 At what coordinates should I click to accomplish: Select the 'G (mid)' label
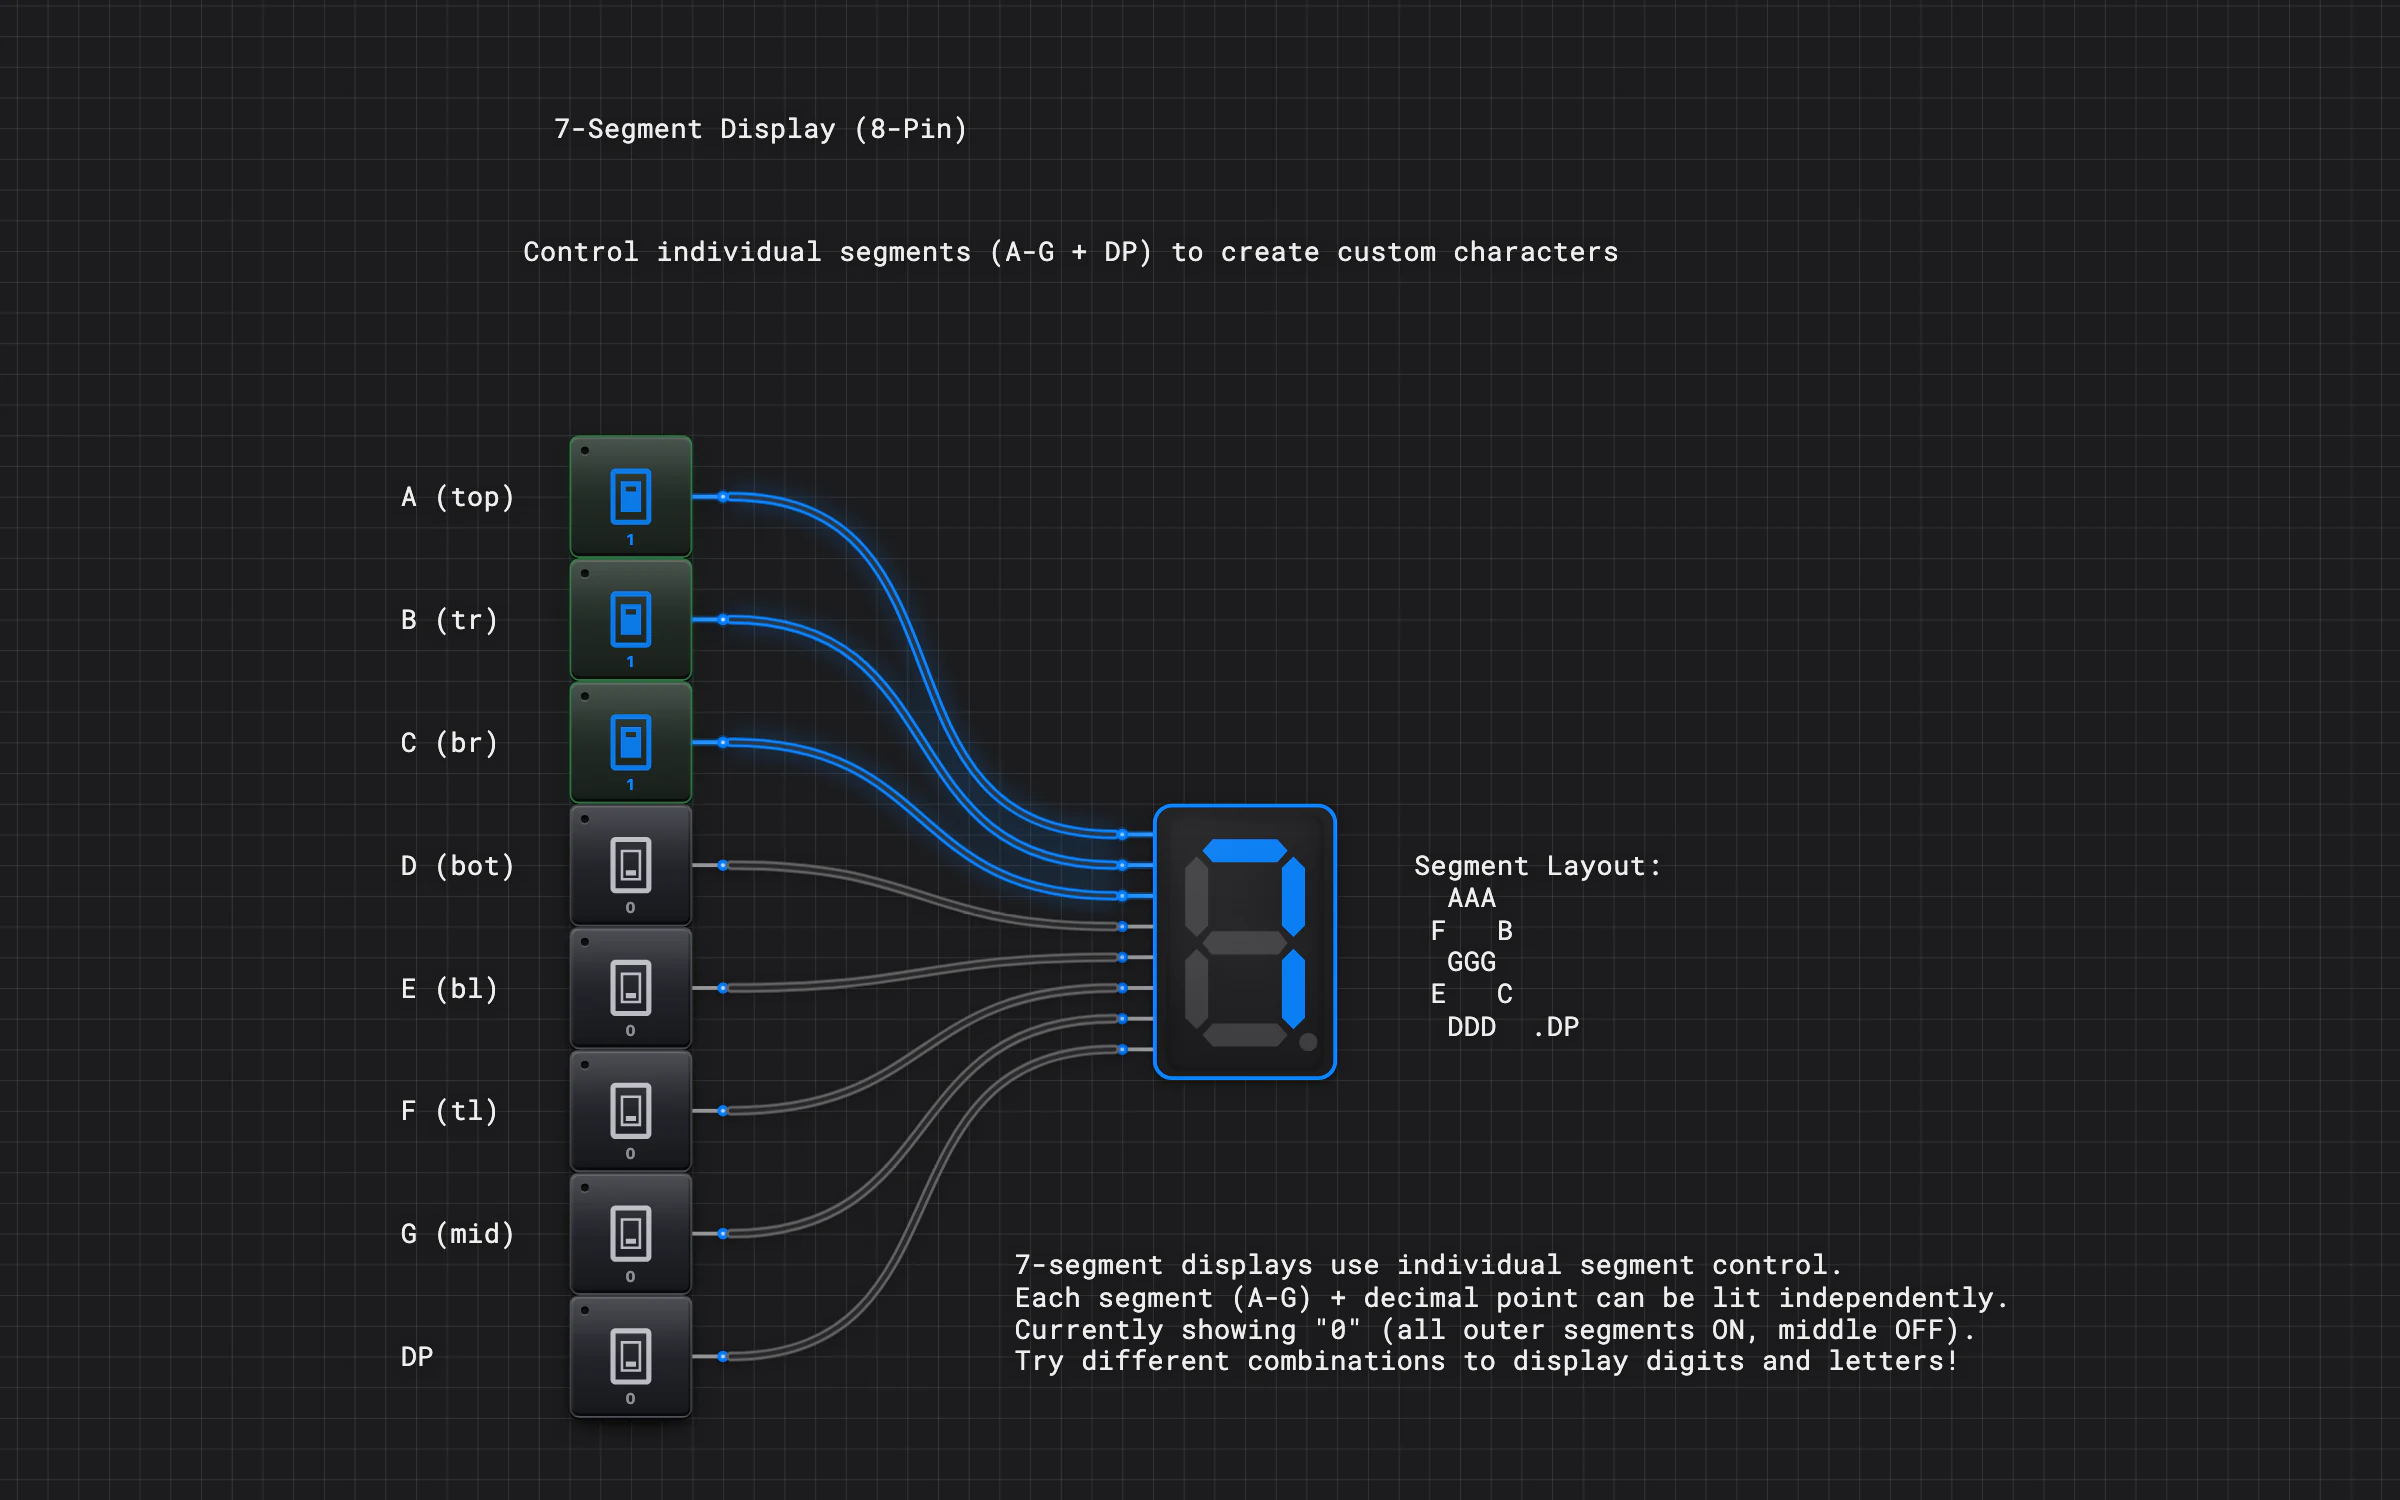pyautogui.click(x=457, y=1234)
